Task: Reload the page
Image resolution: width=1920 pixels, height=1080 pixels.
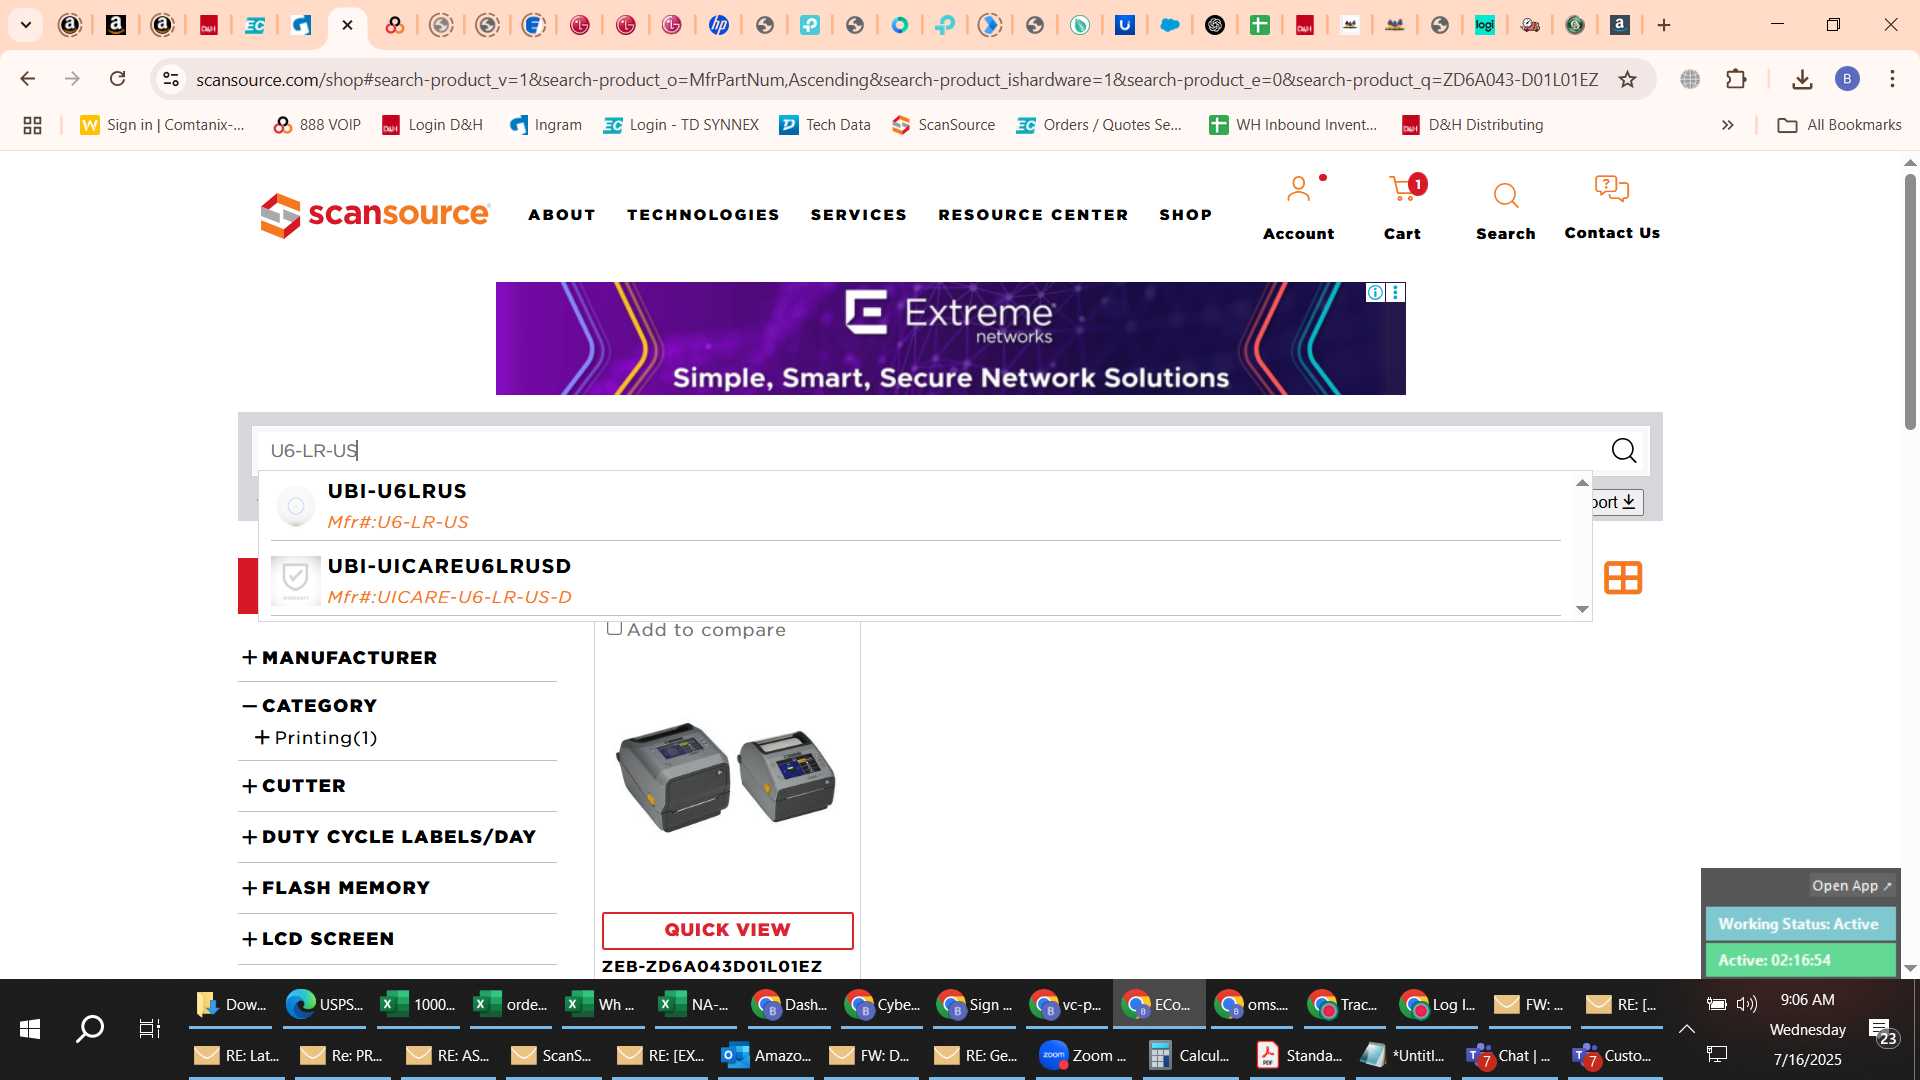Action: [x=118, y=79]
